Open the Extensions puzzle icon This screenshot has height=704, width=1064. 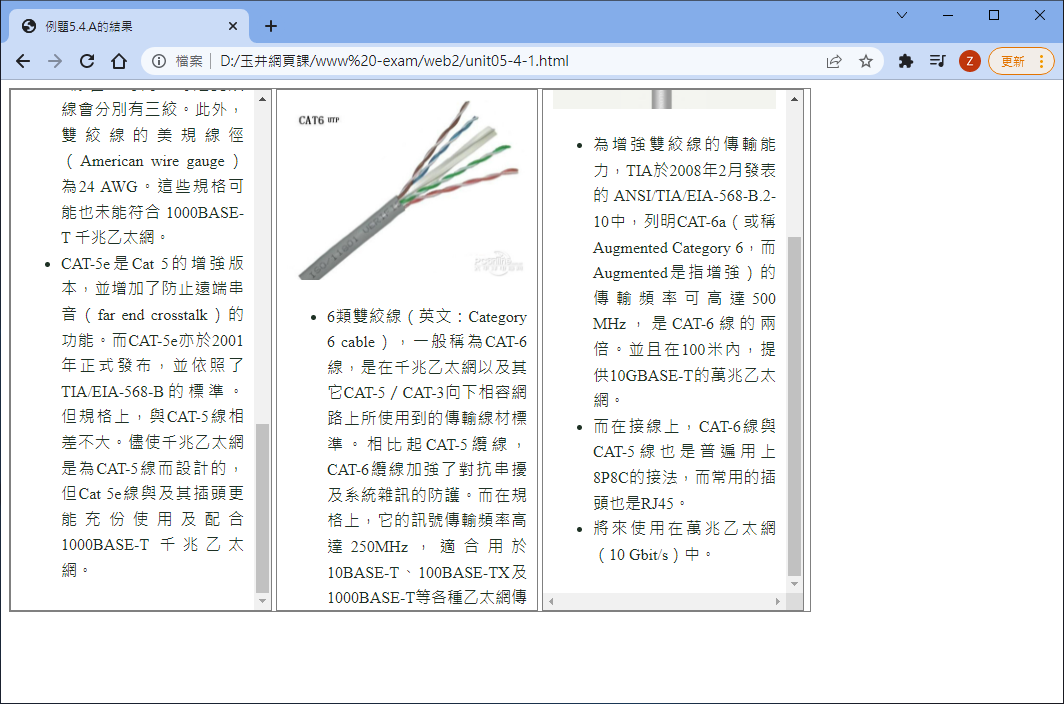[906, 61]
